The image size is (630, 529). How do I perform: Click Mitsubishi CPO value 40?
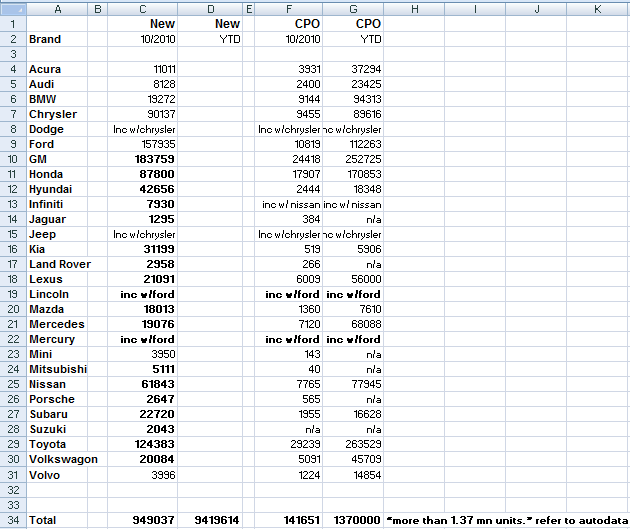288,369
